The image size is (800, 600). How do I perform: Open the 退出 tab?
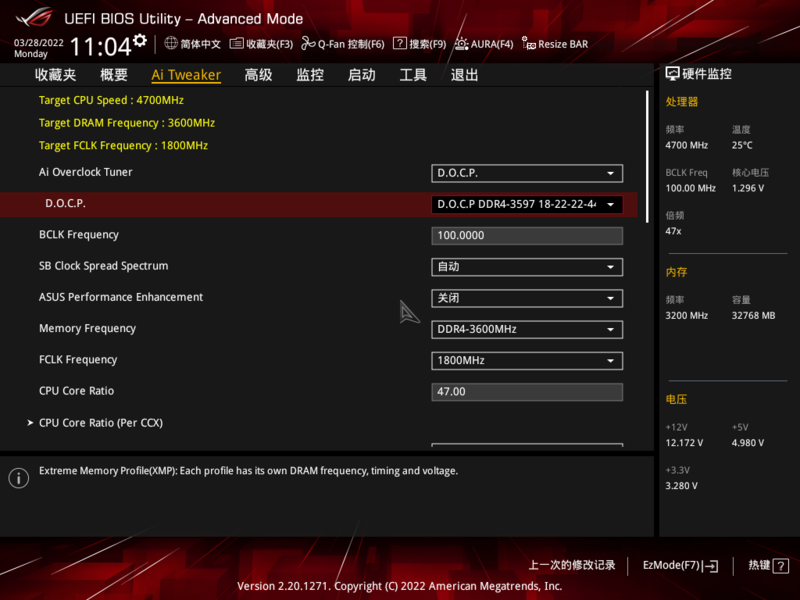(465, 75)
